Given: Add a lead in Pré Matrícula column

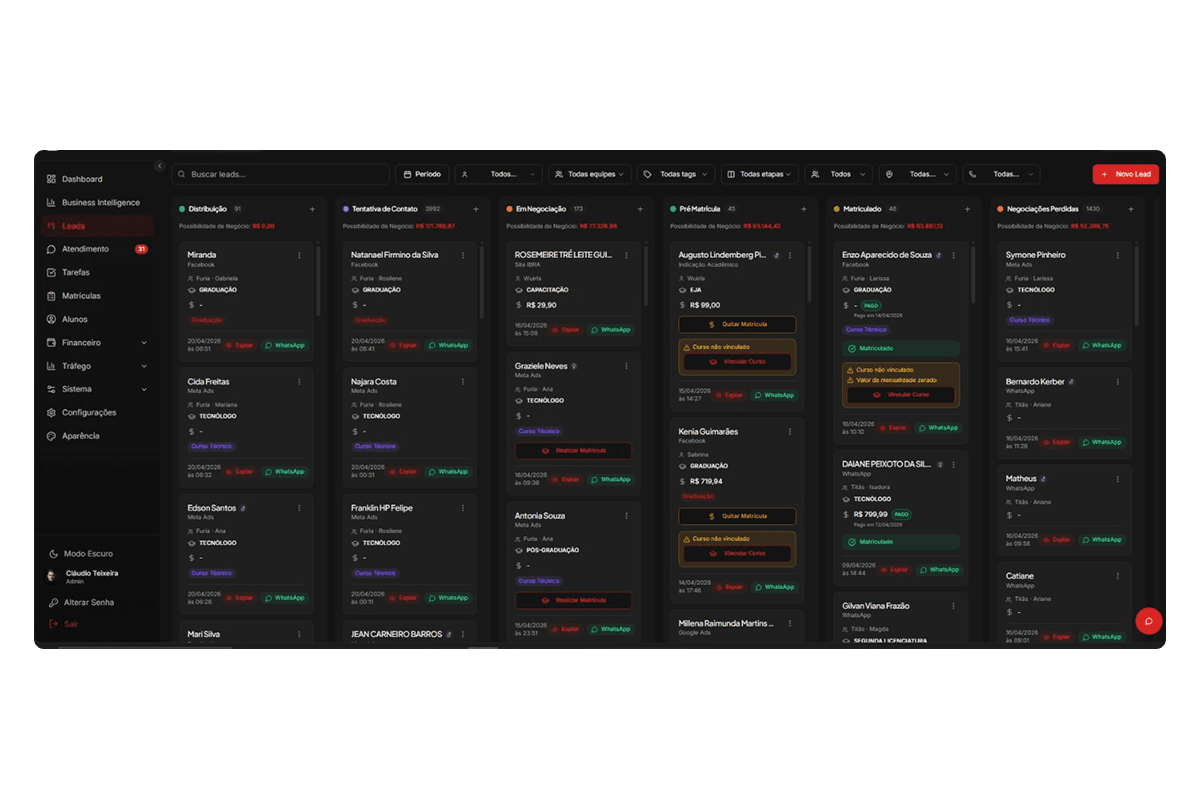Looking at the screenshot, I should (804, 209).
